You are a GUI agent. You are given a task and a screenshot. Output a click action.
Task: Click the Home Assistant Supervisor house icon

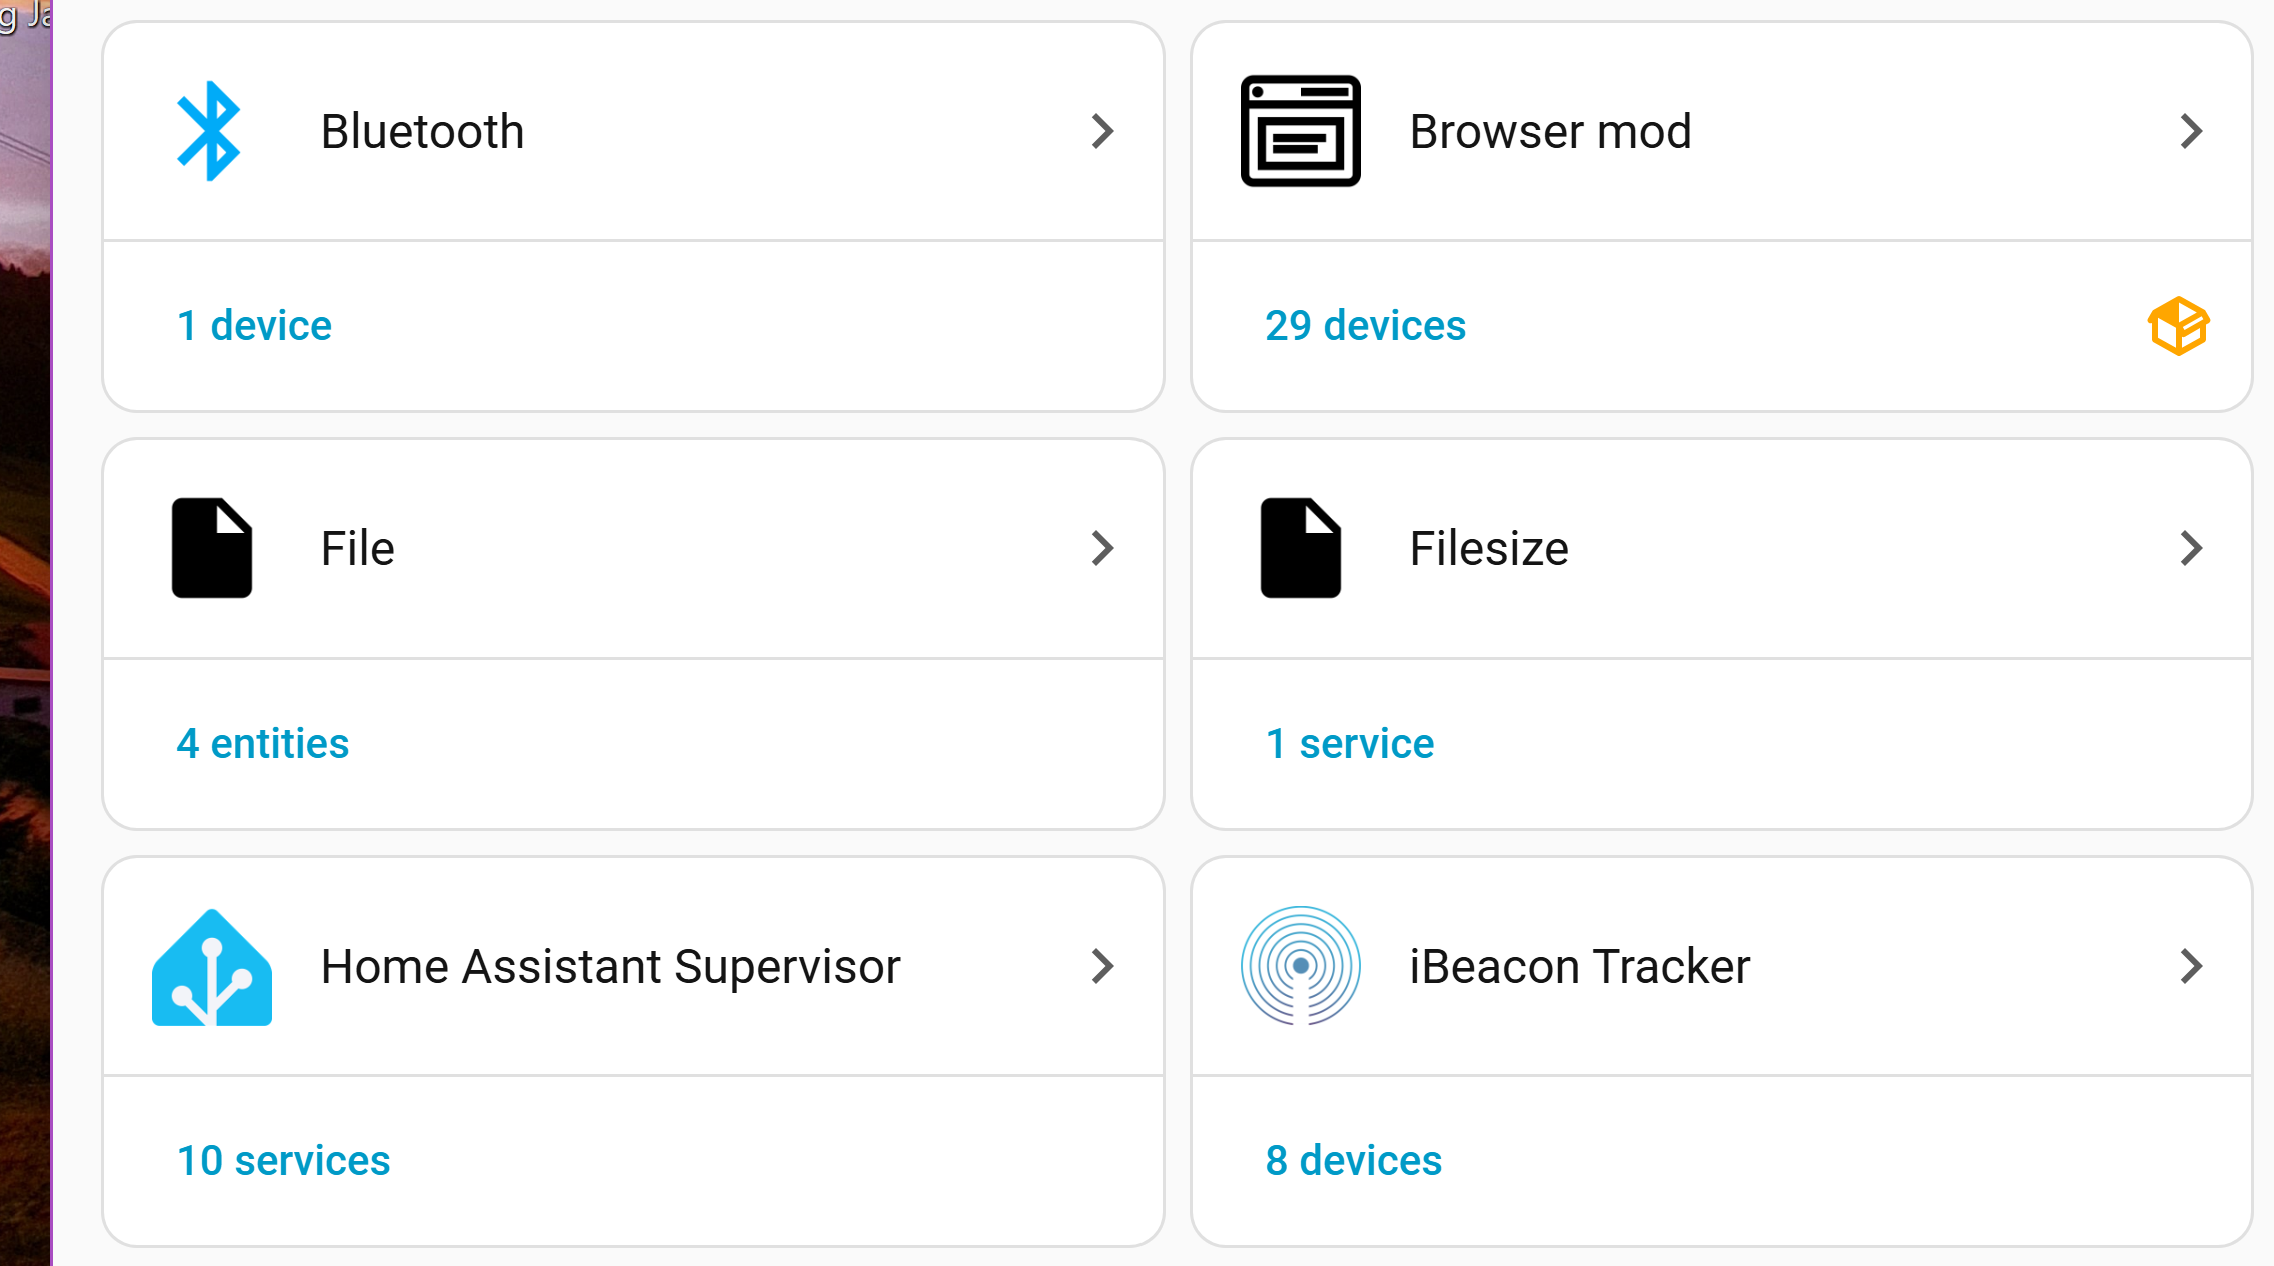pyautogui.click(x=211, y=965)
